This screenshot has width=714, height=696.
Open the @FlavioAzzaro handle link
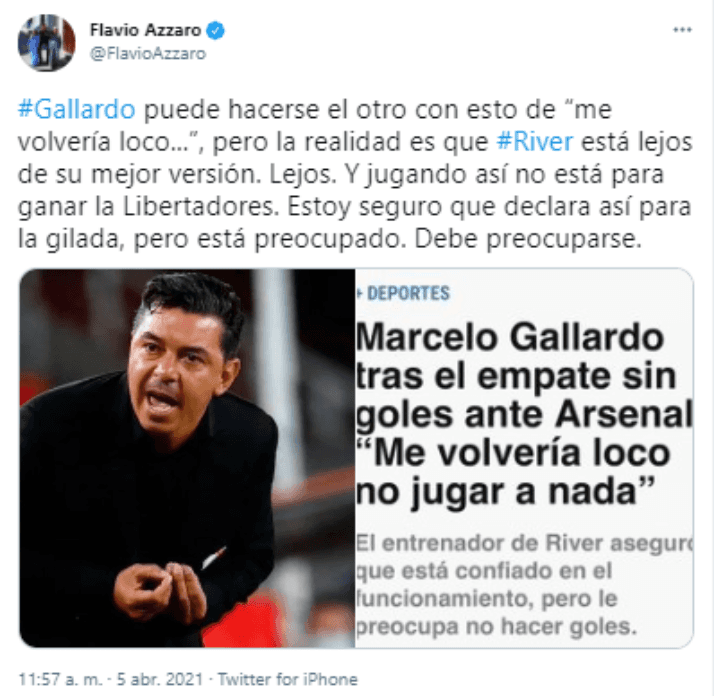pyautogui.click(x=148, y=54)
